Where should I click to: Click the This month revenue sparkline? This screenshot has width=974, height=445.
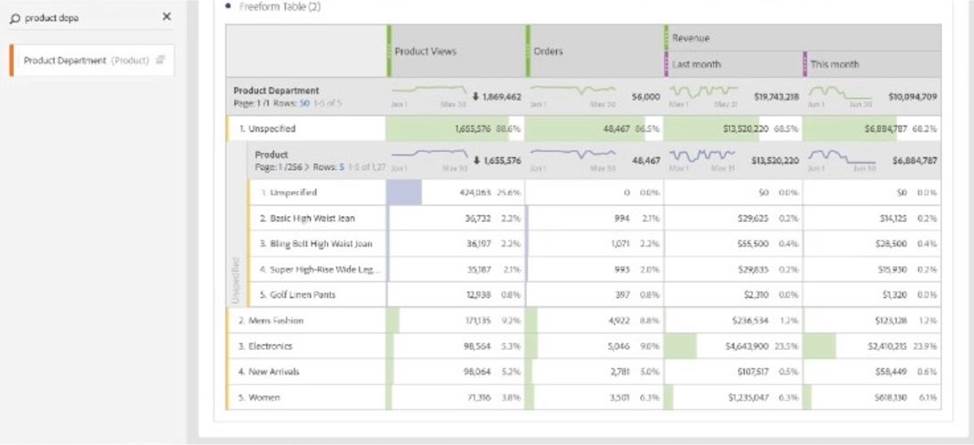834,93
